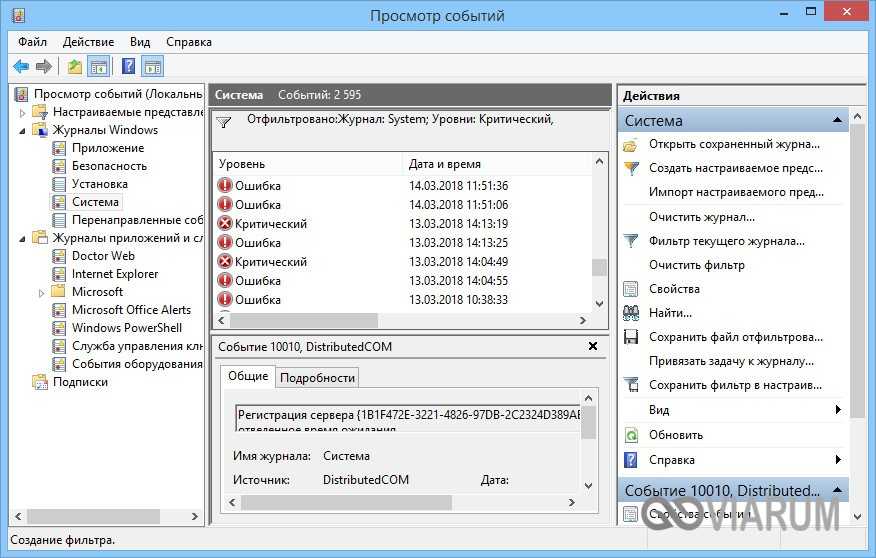This screenshot has height=558, width=876.
Task: Expand the Настраиваемые представления tree node
Action: click(23, 112)
